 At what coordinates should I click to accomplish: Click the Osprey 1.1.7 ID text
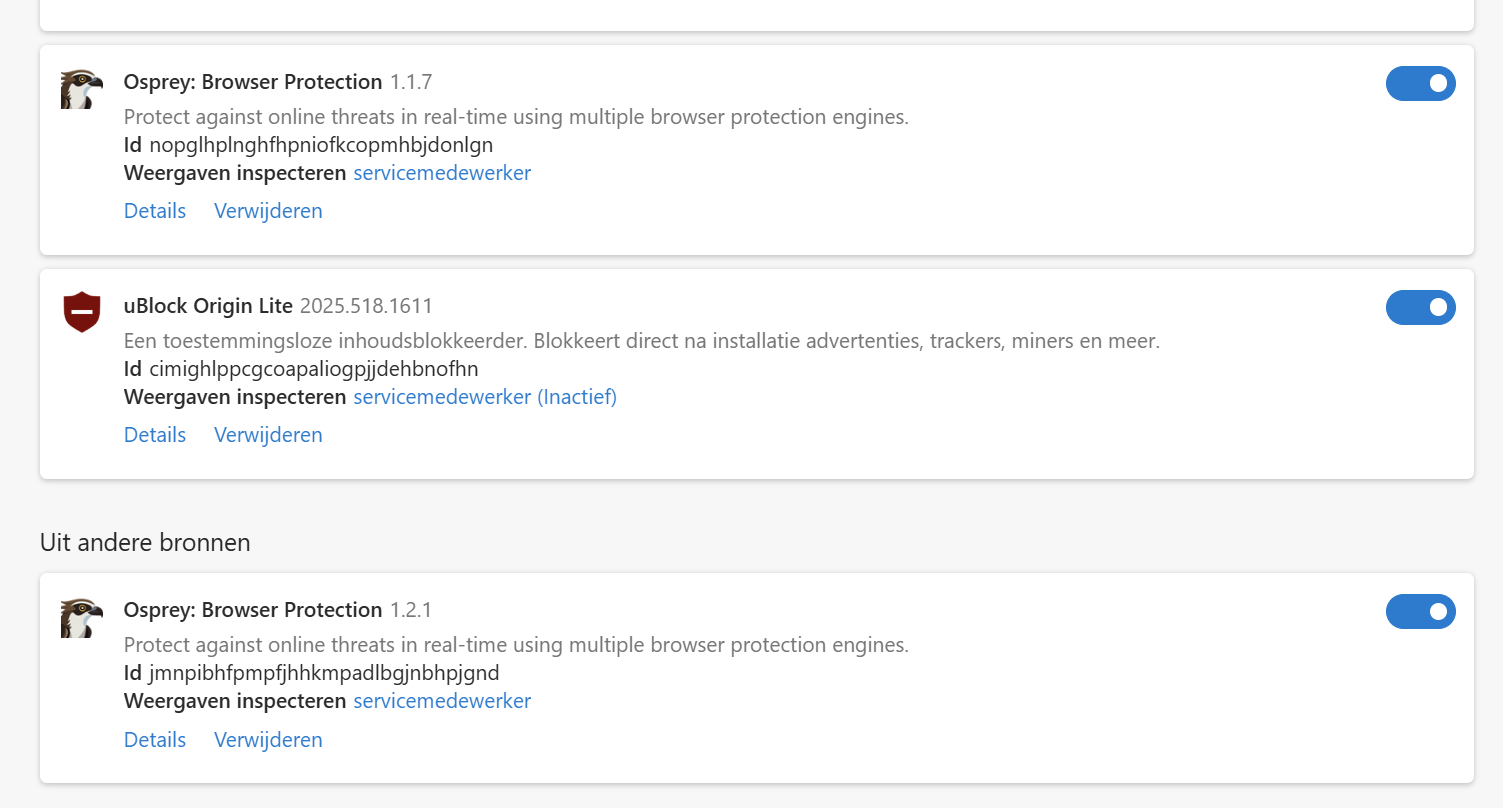321,145
